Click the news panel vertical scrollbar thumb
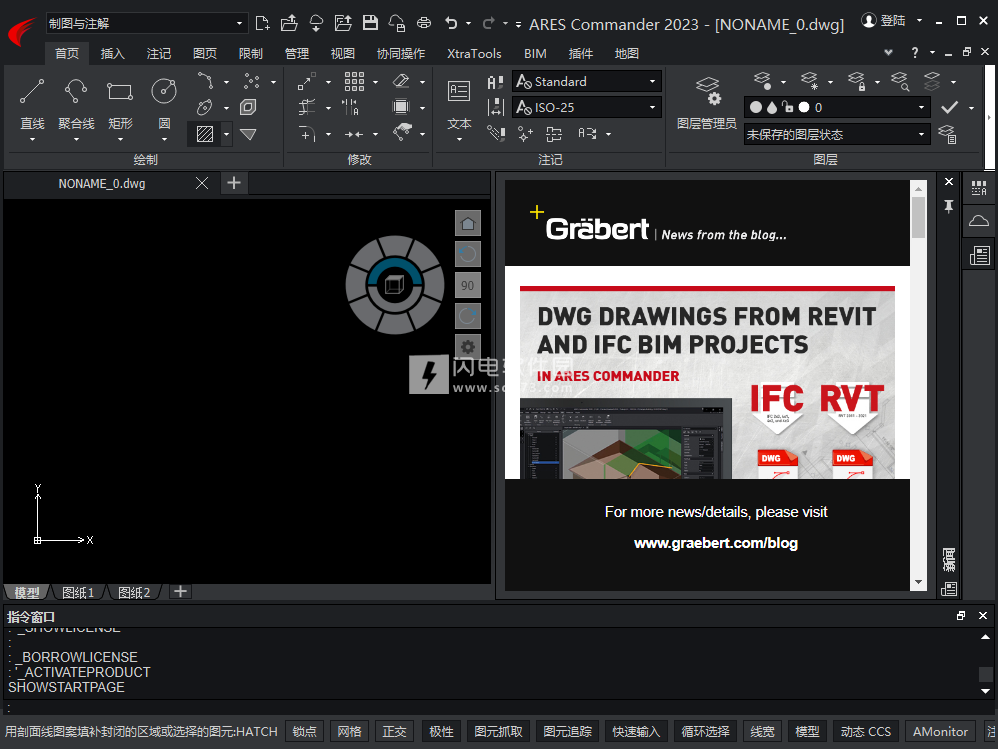The image size is (998, 749). [918, 217]
